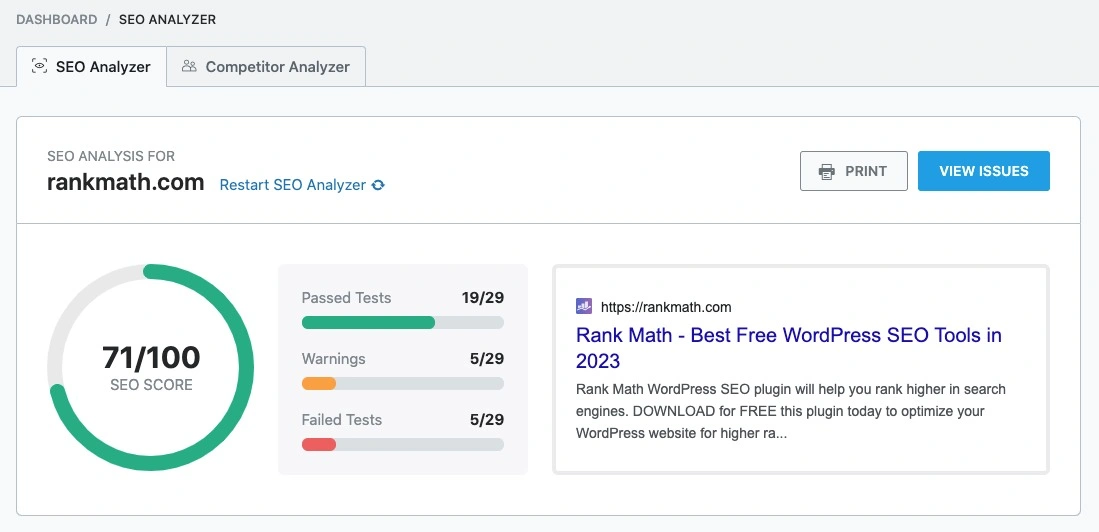The width and height of the screenshot is (1099, 532).
Task: Click the circular 71/100 SEO score gauge
Action: click(x=151, y=367)
